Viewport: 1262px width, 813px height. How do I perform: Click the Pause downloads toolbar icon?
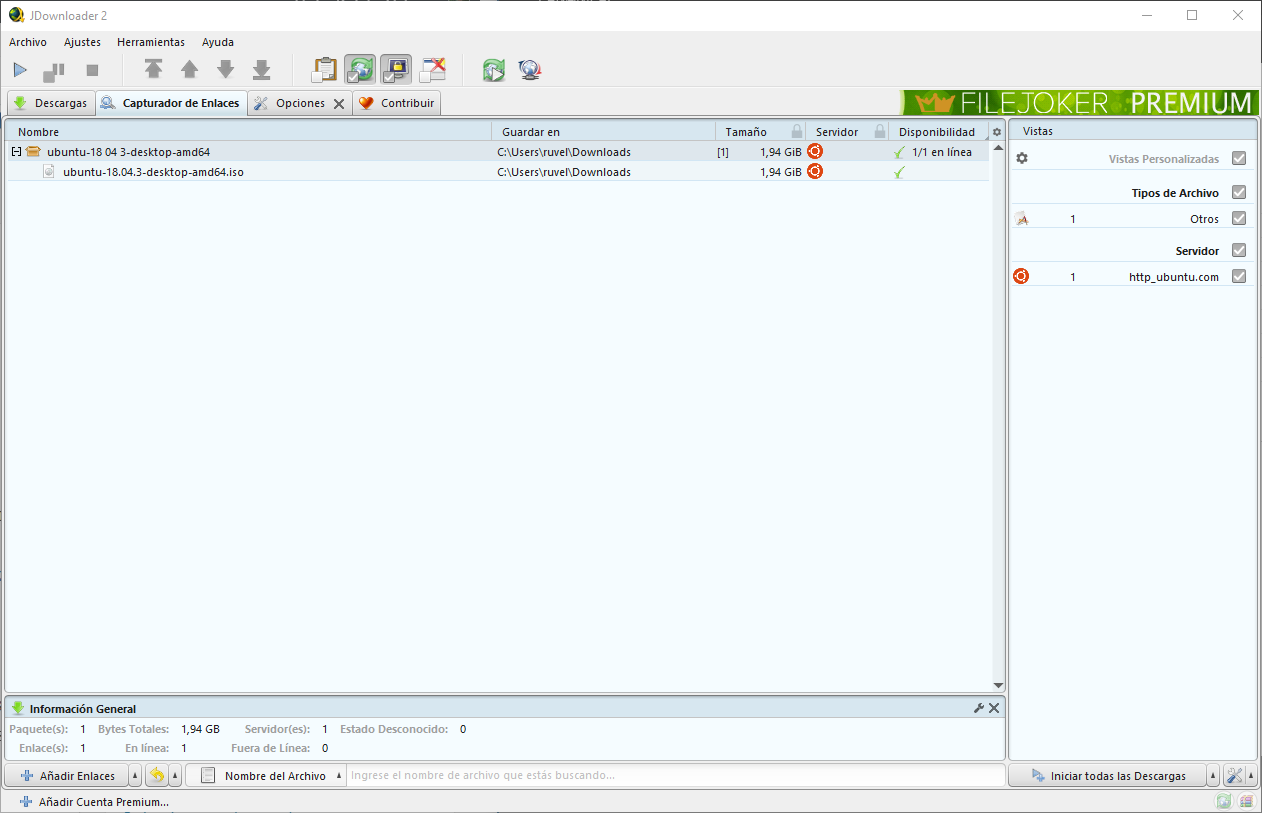click(x=54, y=71)
